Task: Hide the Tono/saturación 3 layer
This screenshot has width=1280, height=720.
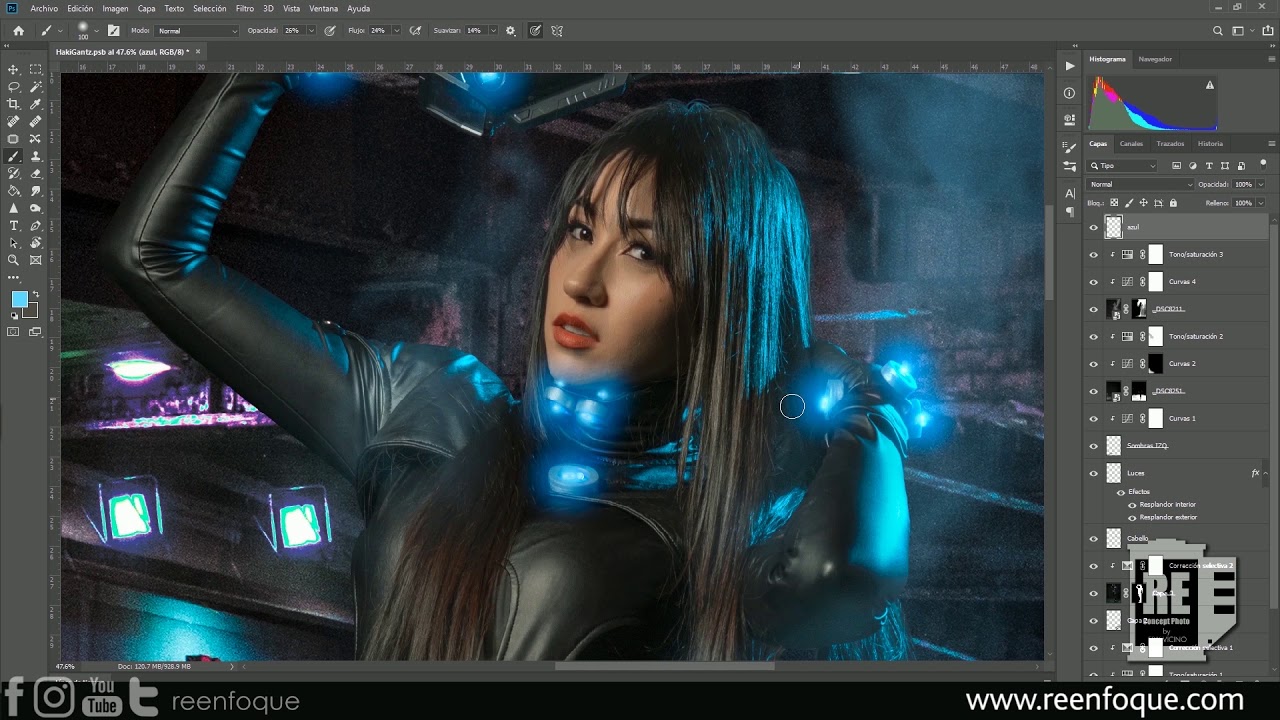Action: [x=1093, y=254]
